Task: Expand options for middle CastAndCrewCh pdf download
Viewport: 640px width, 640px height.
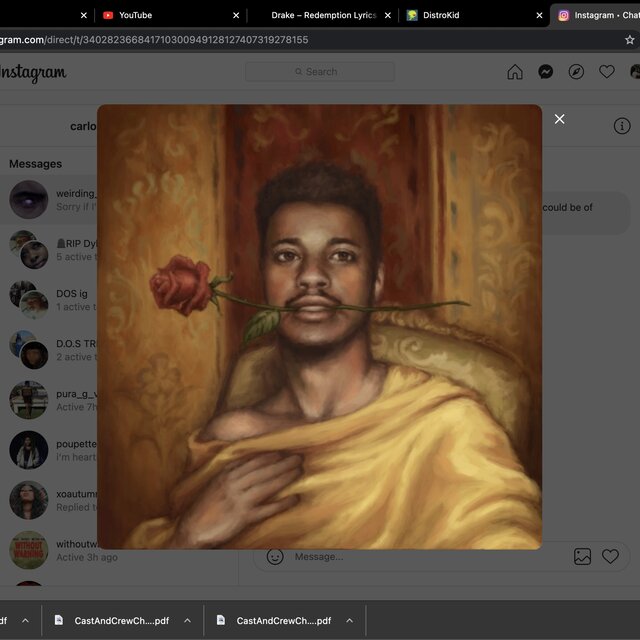Action: (187, 621)
